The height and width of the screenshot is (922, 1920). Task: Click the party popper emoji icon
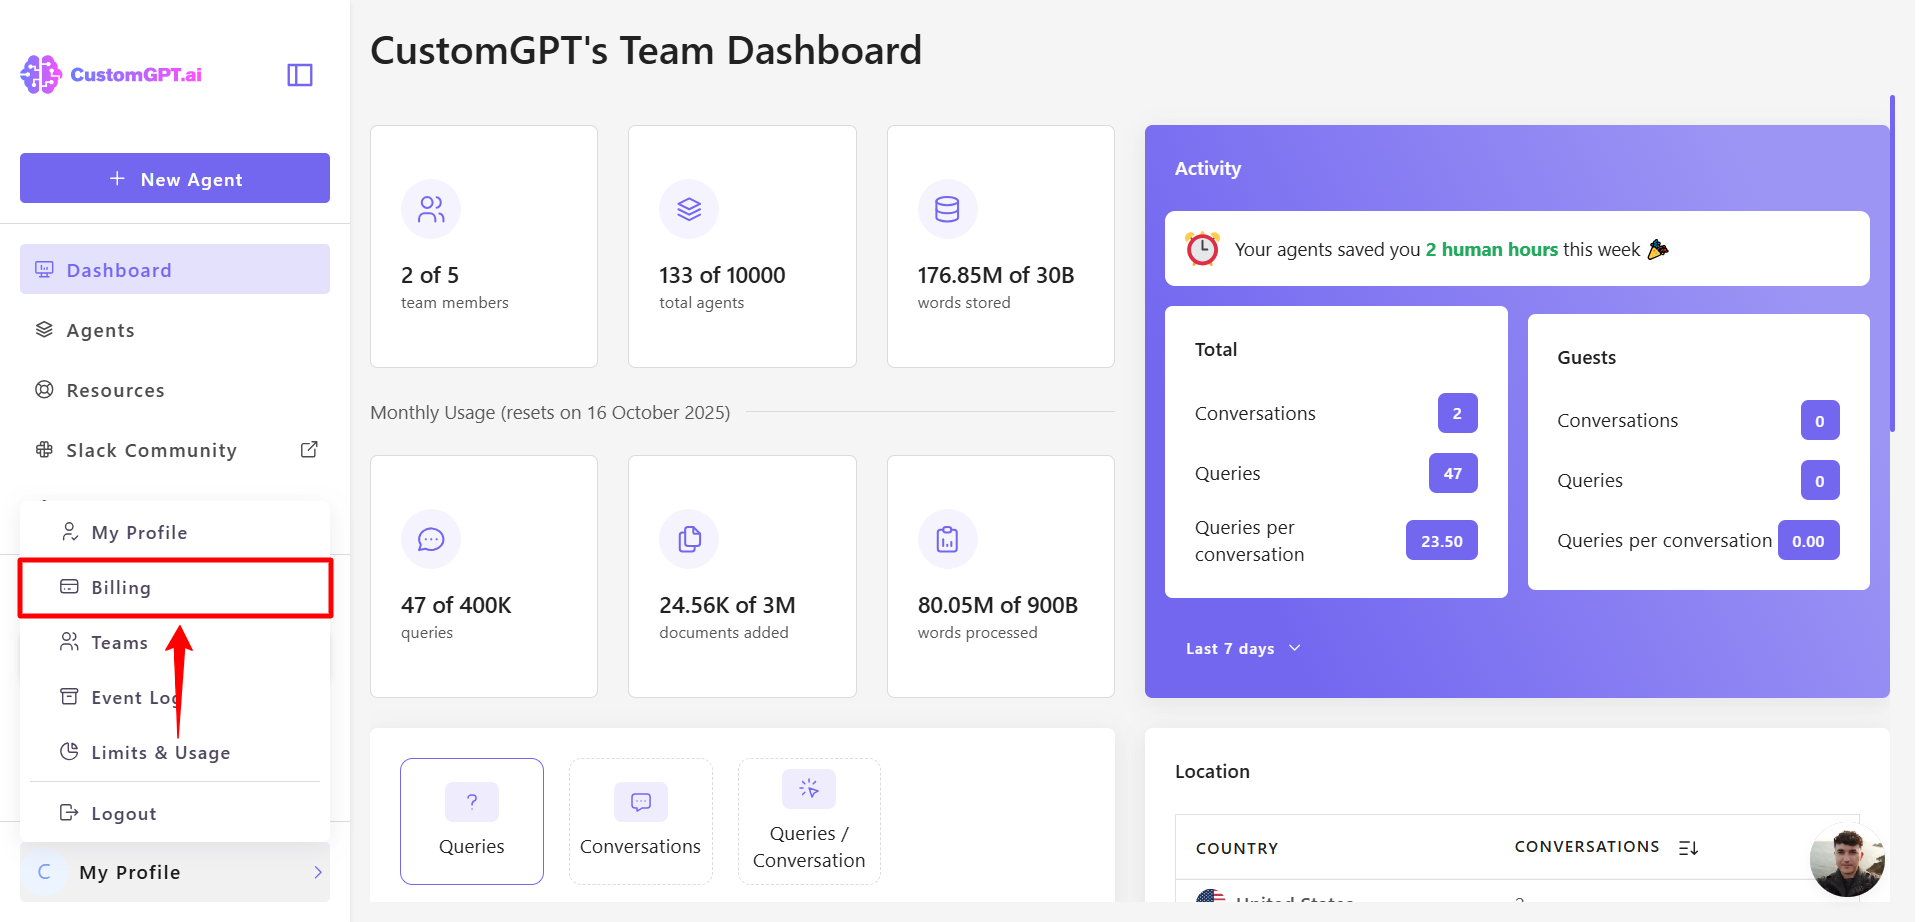point(1658,249)
